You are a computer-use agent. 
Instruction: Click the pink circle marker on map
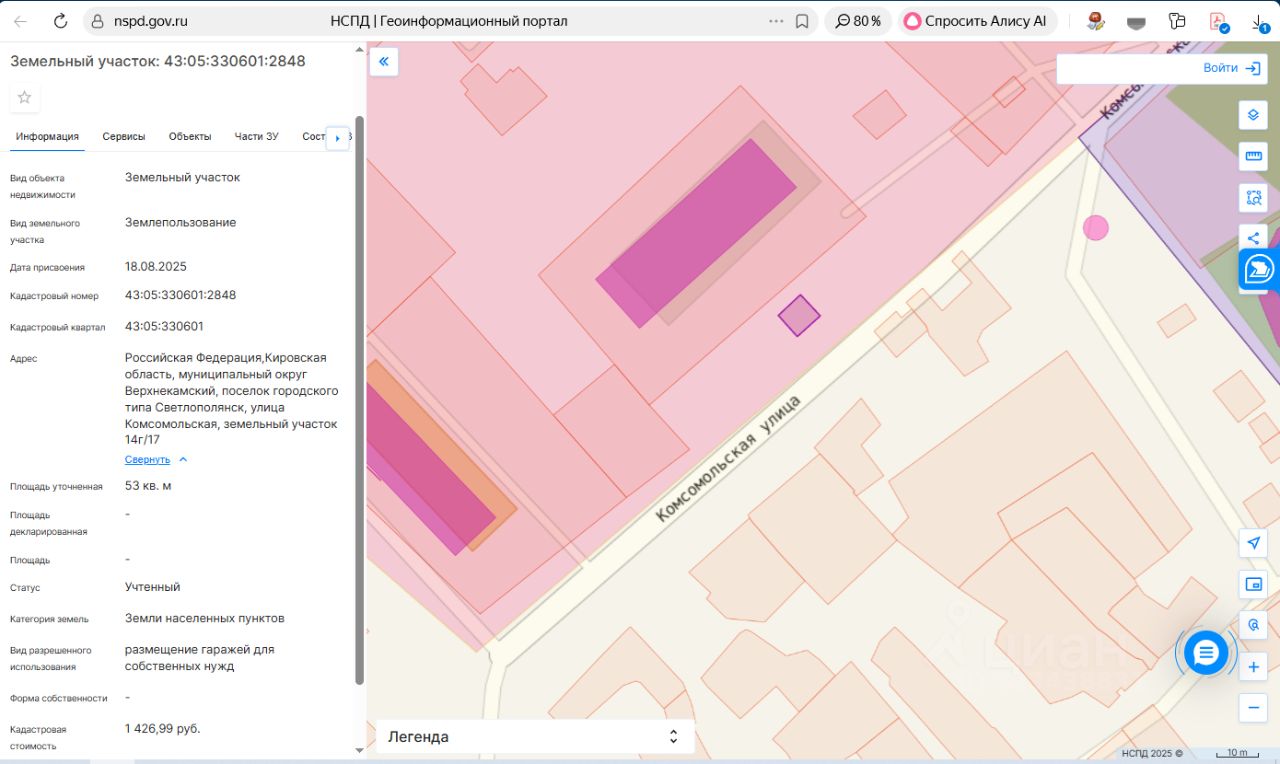coord(1096,228)
